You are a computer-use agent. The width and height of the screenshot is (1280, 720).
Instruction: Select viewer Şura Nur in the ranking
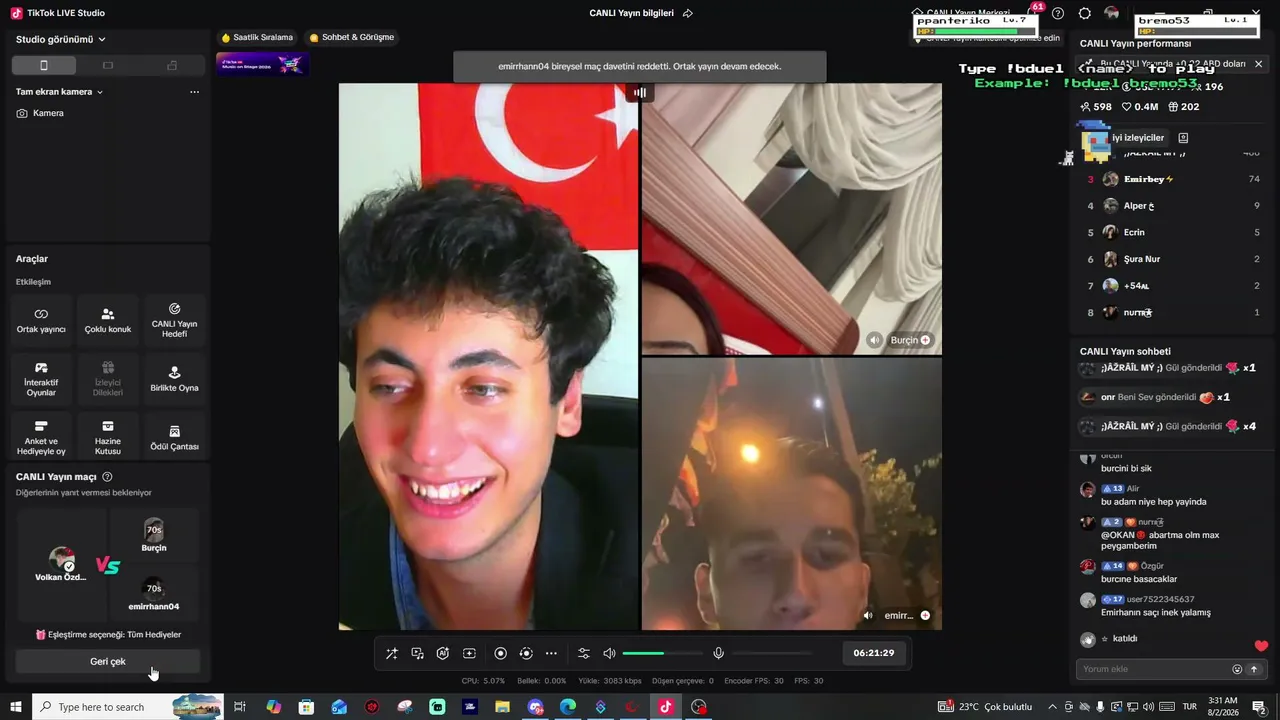point(1172,259)
